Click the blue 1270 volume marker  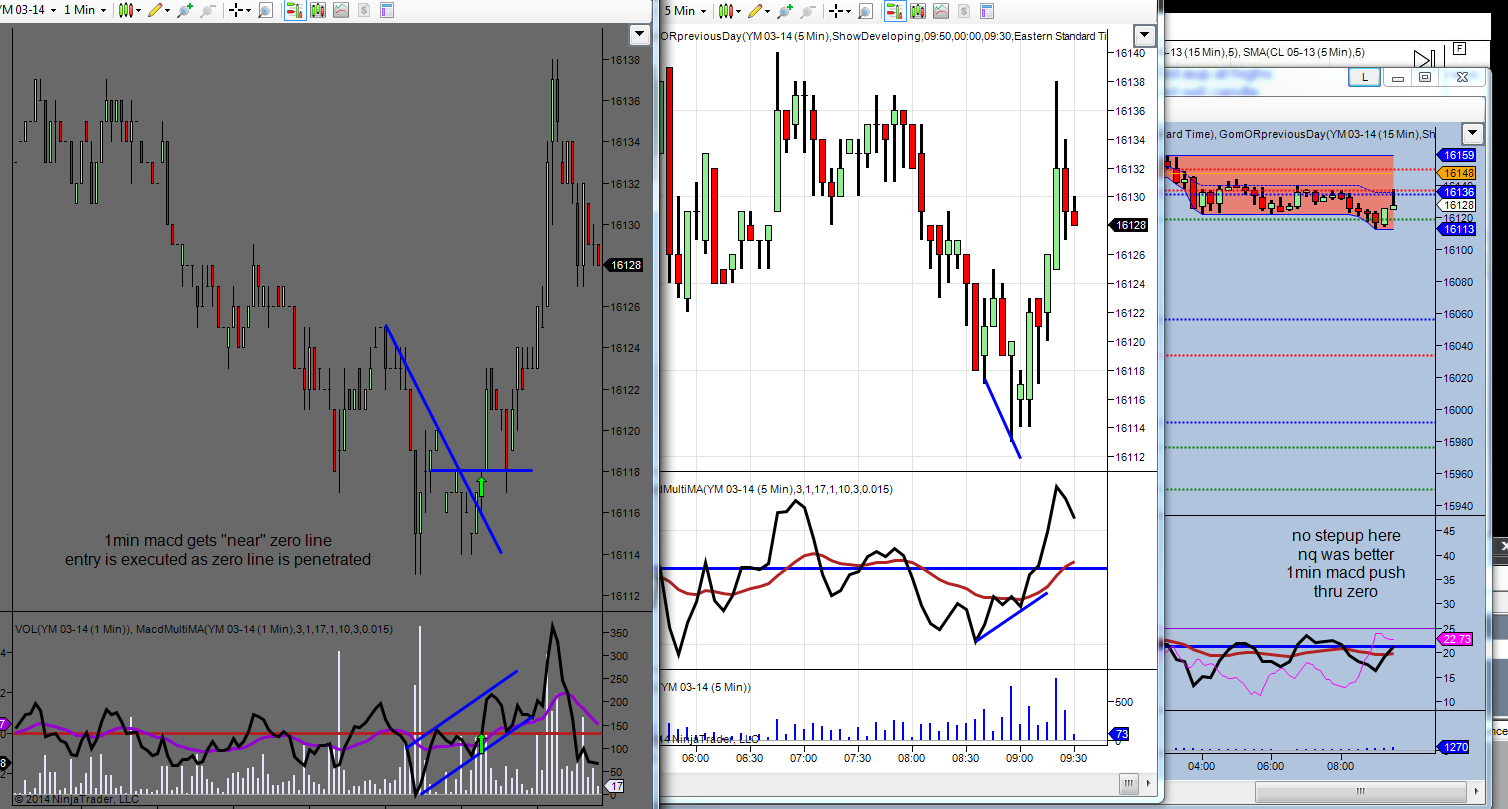1455,746
